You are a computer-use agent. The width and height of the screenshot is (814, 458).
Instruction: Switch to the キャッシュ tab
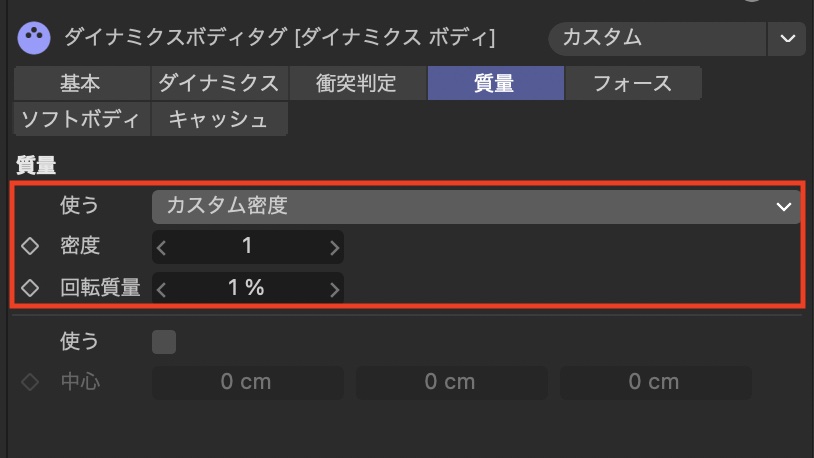(x=219, y=120)
